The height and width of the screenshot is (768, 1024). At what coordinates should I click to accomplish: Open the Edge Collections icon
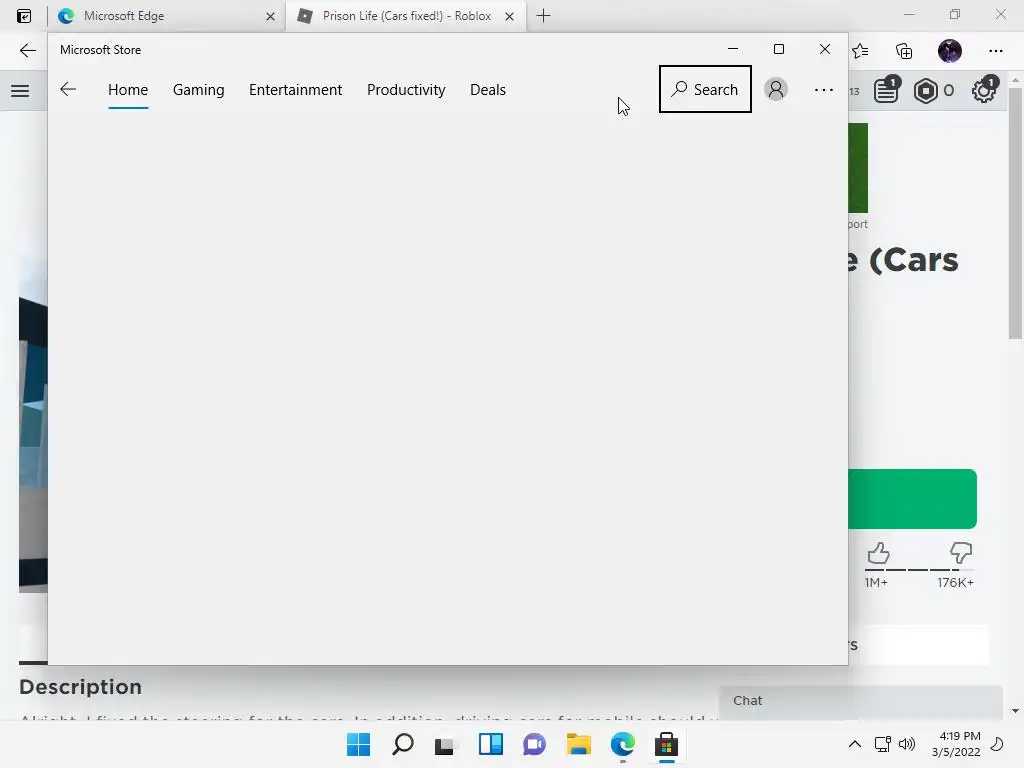point(904,51)
